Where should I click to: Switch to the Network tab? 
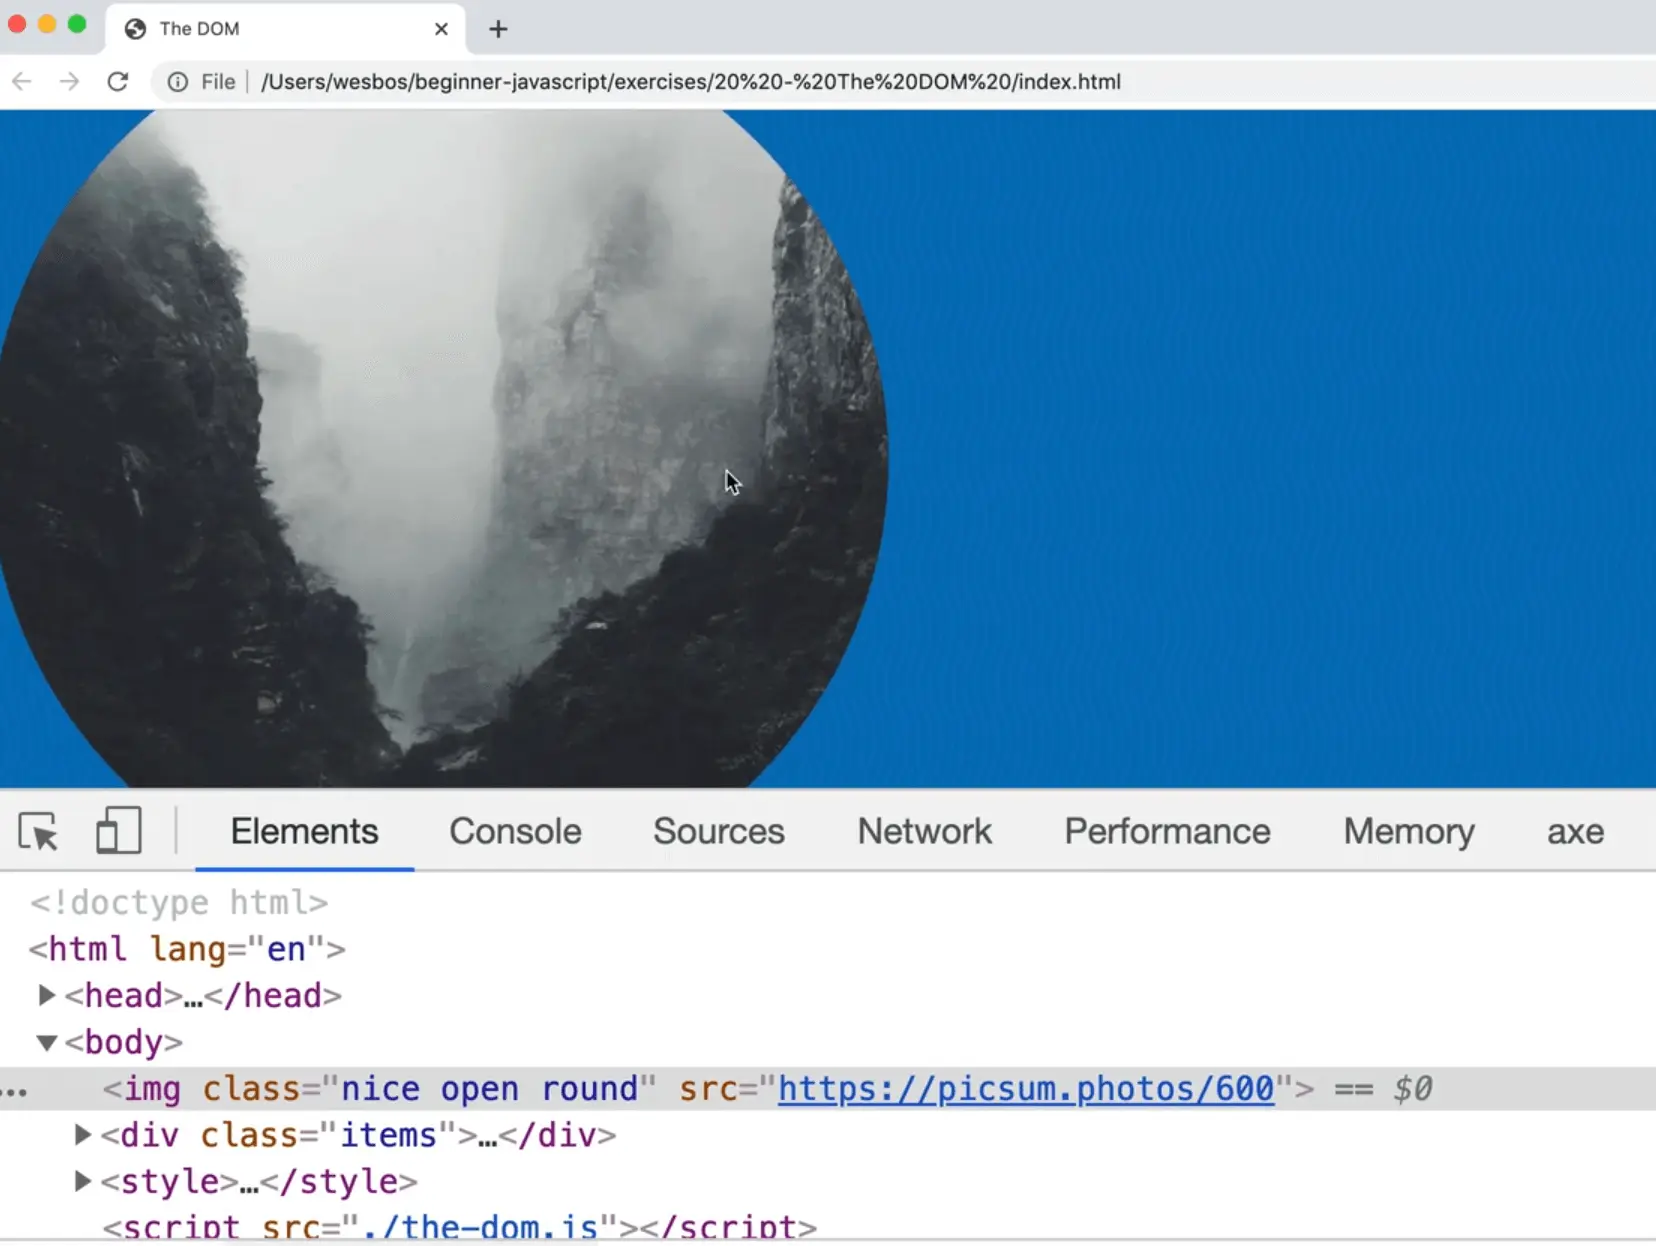[924, 831]
